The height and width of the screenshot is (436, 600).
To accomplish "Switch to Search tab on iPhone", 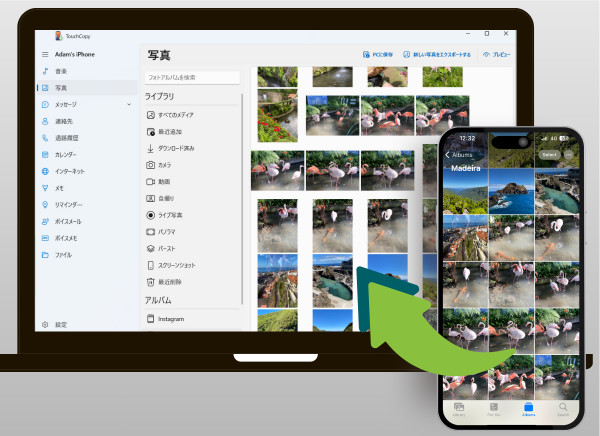I will tap(563, 409).
